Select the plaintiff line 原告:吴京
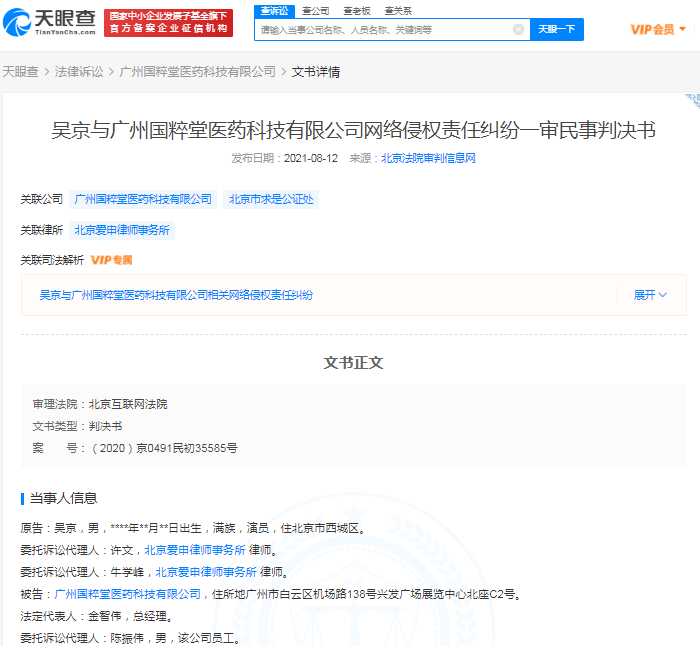The image size is (700, 646). (x=193, y=528)
